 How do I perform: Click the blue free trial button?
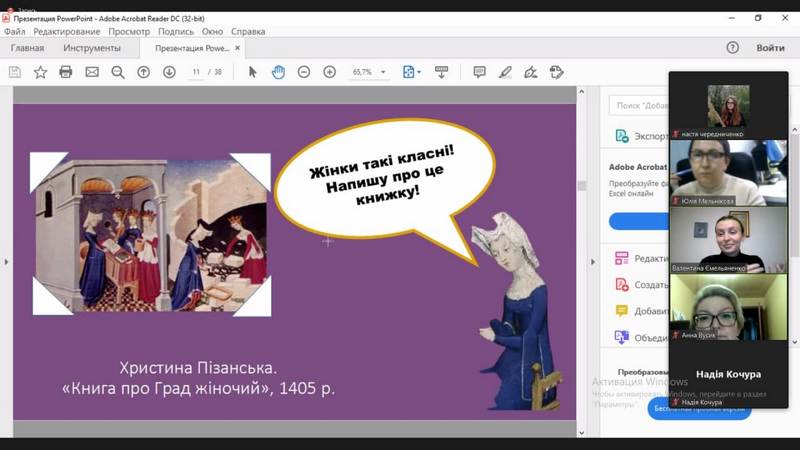(699, 409)
